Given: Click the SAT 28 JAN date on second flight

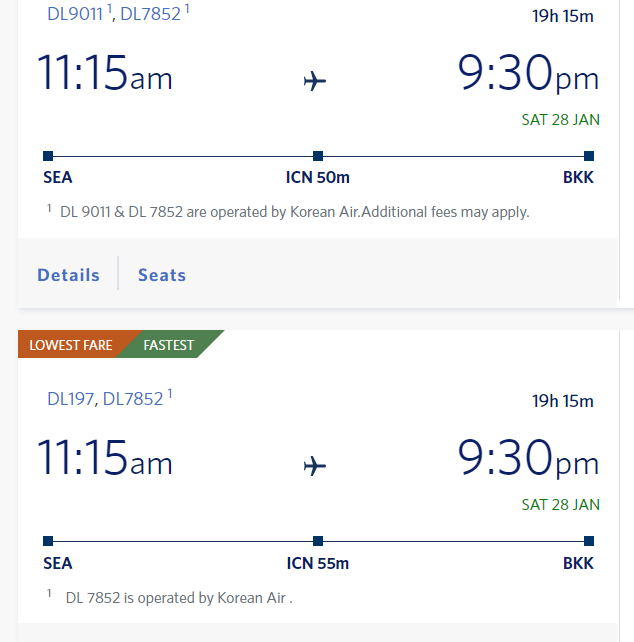Looking at the screenshot, I should click(x=560, y=504).
